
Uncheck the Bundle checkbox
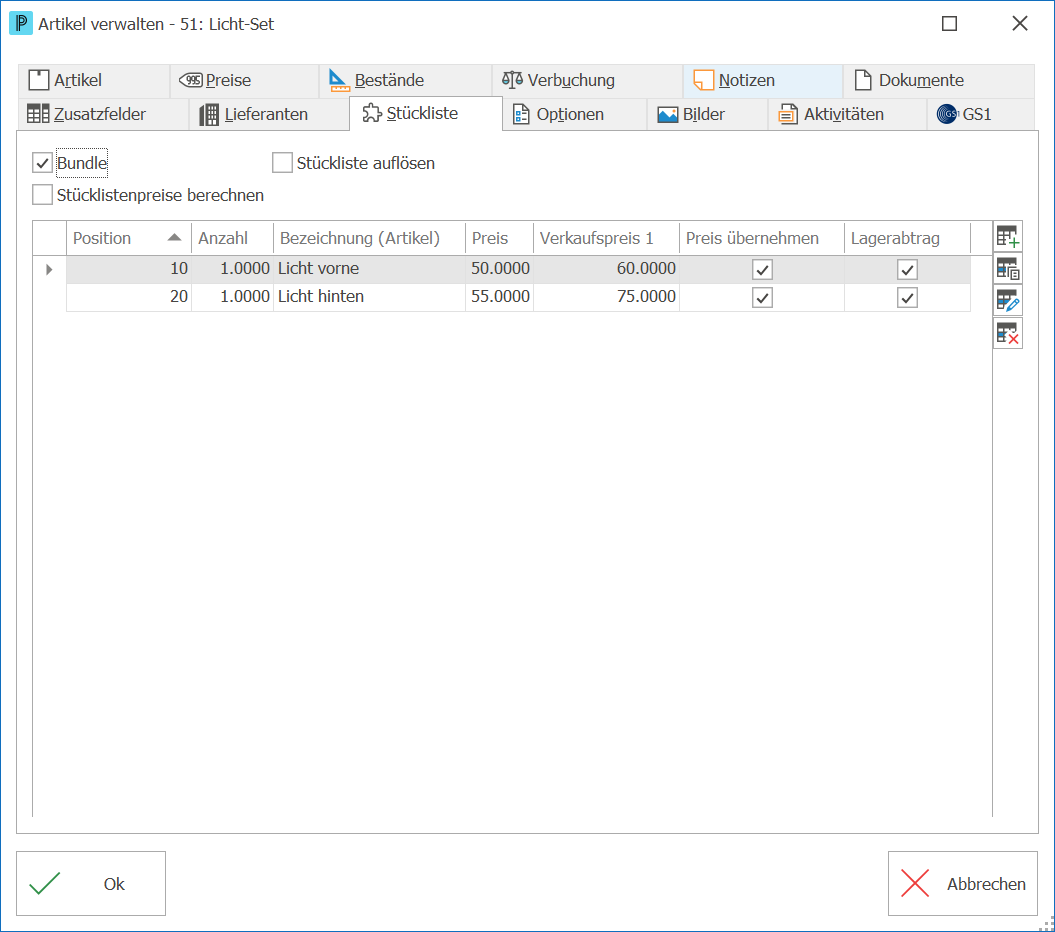[x=42, y=163]
